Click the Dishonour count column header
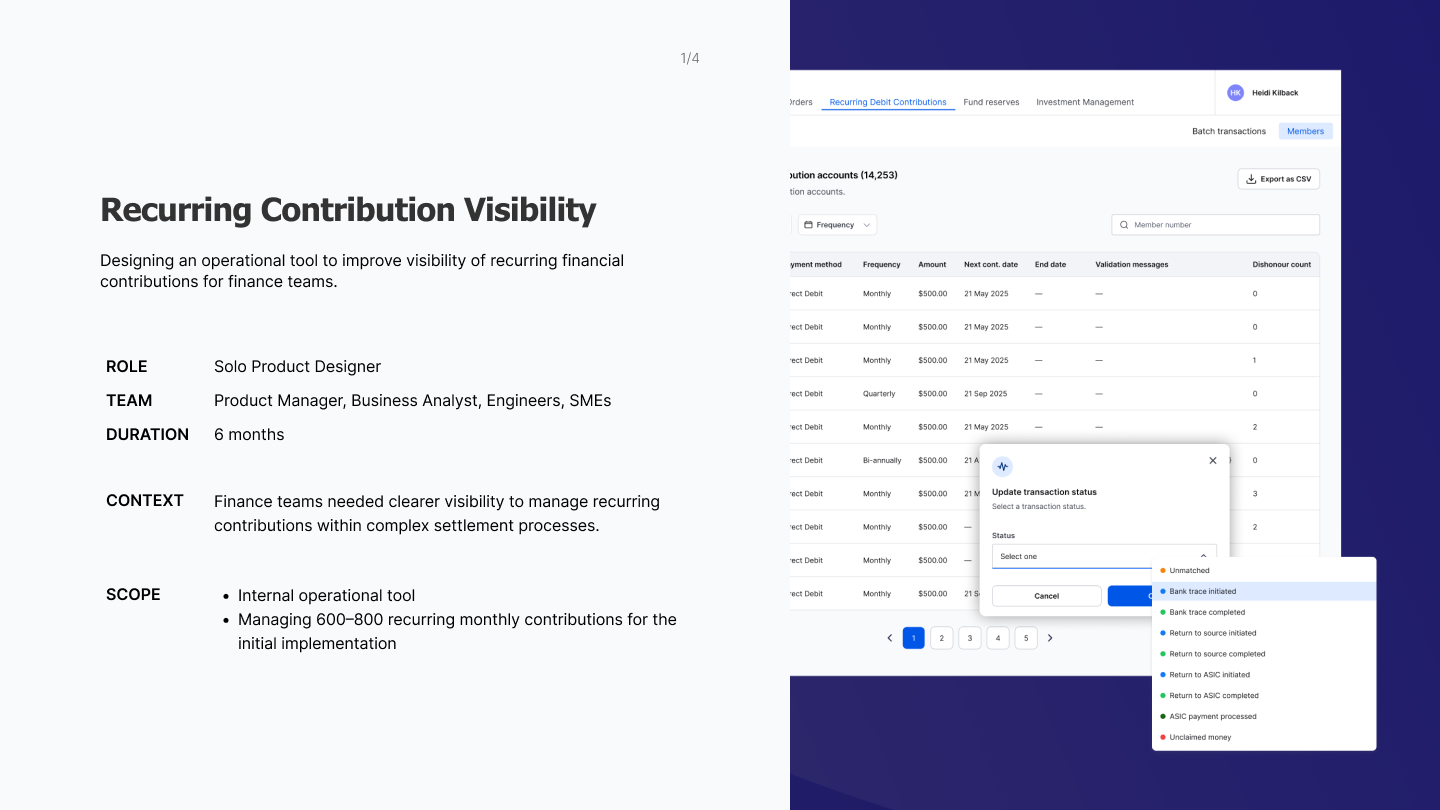This screenshot has width=1440, height=810. pyautogui.click(x=1282, y=265)
